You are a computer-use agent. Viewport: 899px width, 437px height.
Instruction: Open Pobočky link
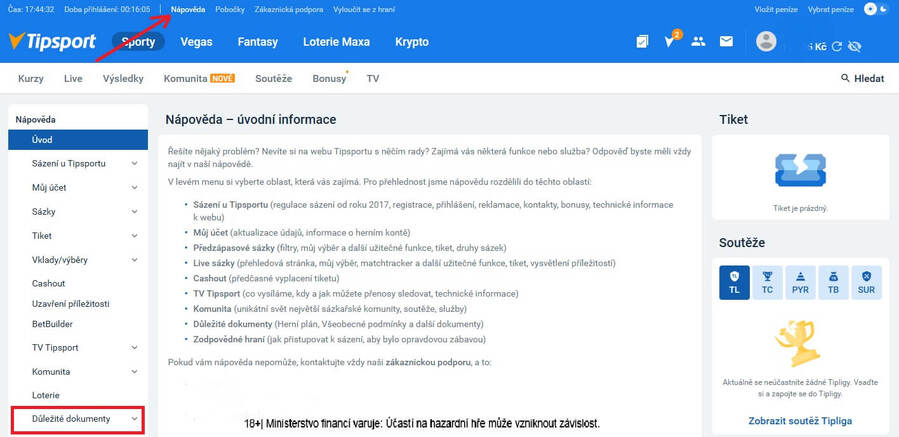point(230,10)
